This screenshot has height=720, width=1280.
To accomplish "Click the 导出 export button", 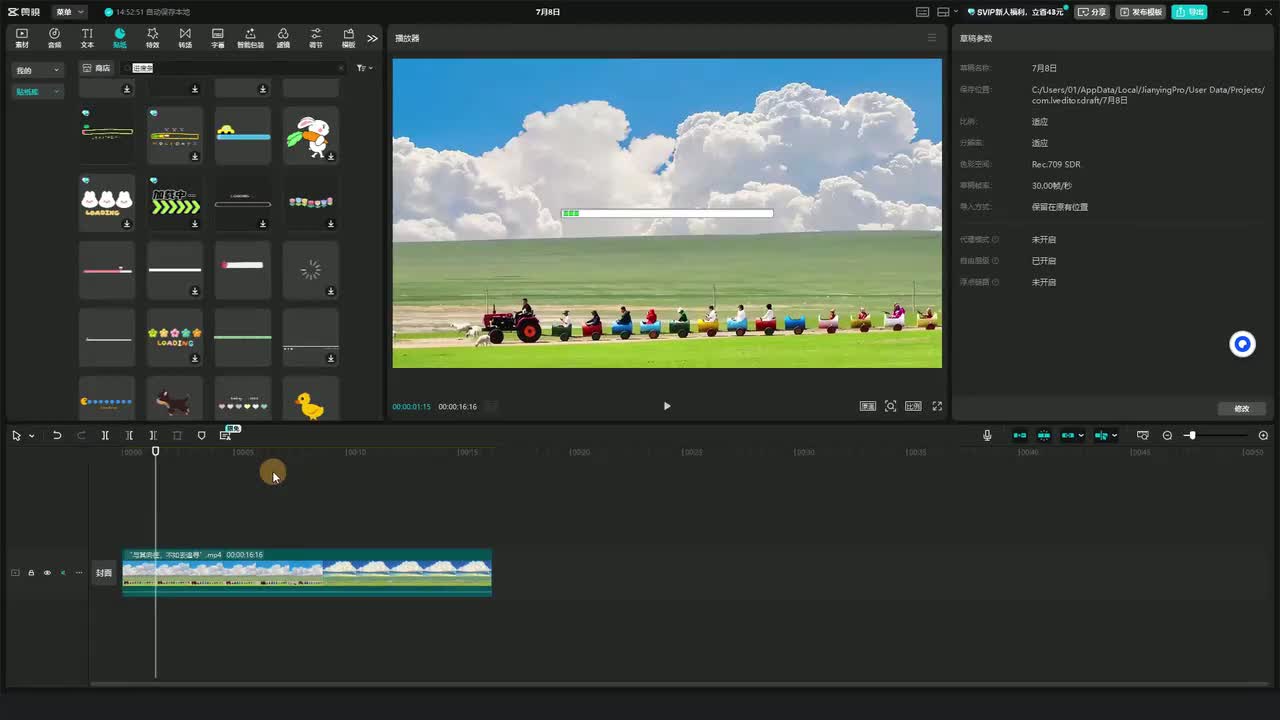I will [1190, 12].
